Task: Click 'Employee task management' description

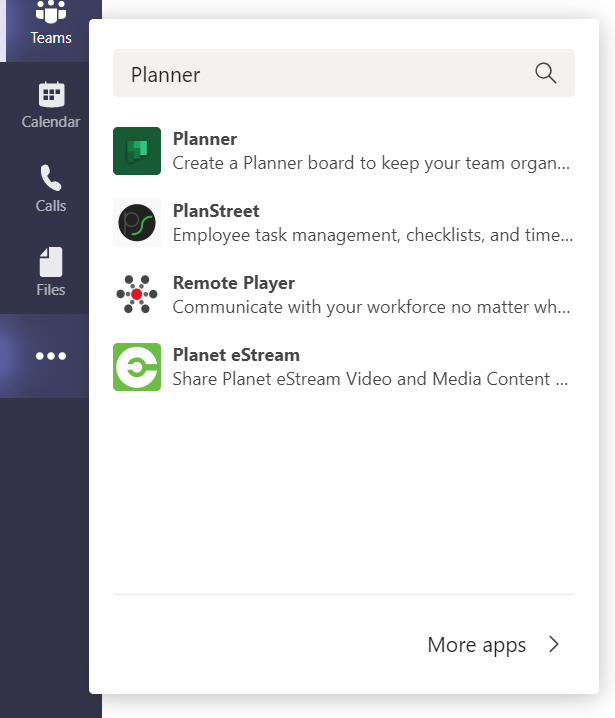Action: pyautogui.click(x=373, y=235)
